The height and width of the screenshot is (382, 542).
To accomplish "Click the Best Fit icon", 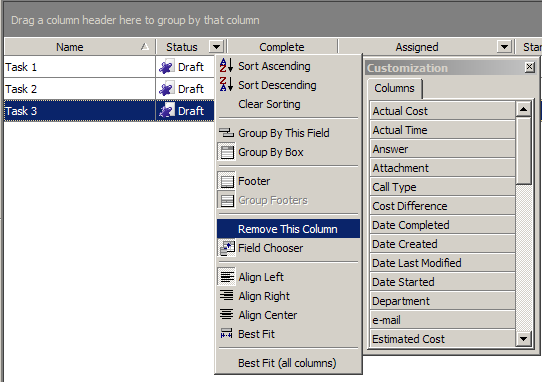I will tap(226, 334).
